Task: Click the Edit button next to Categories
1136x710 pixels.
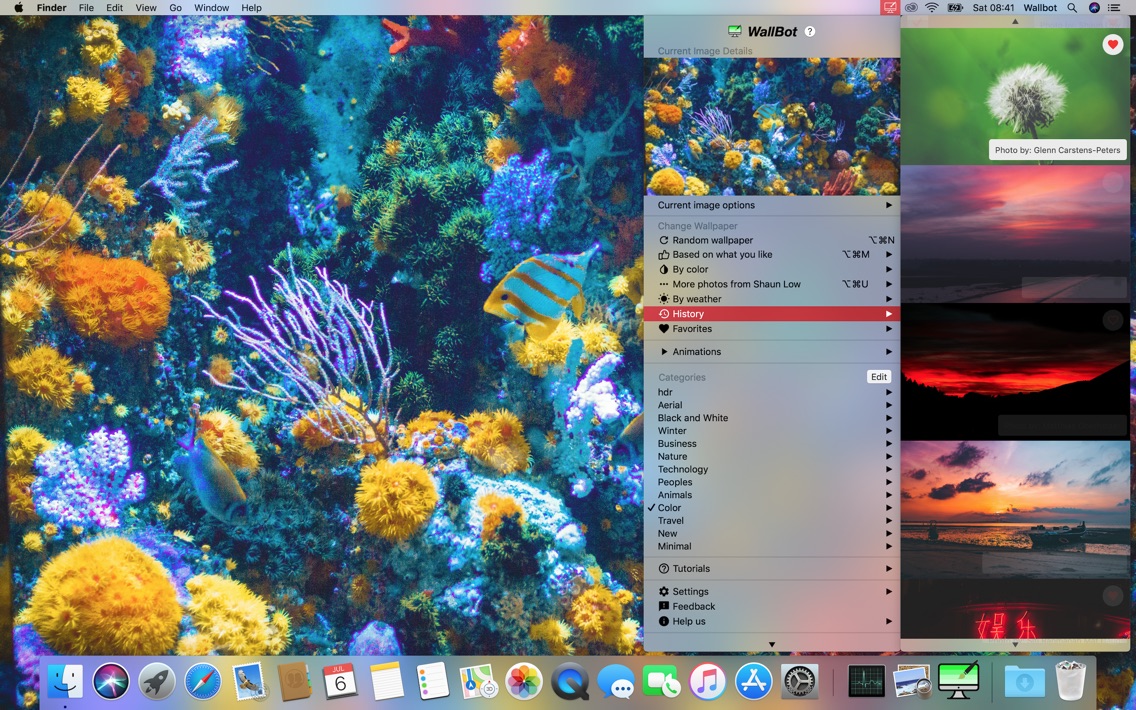Action: point(878,377)
